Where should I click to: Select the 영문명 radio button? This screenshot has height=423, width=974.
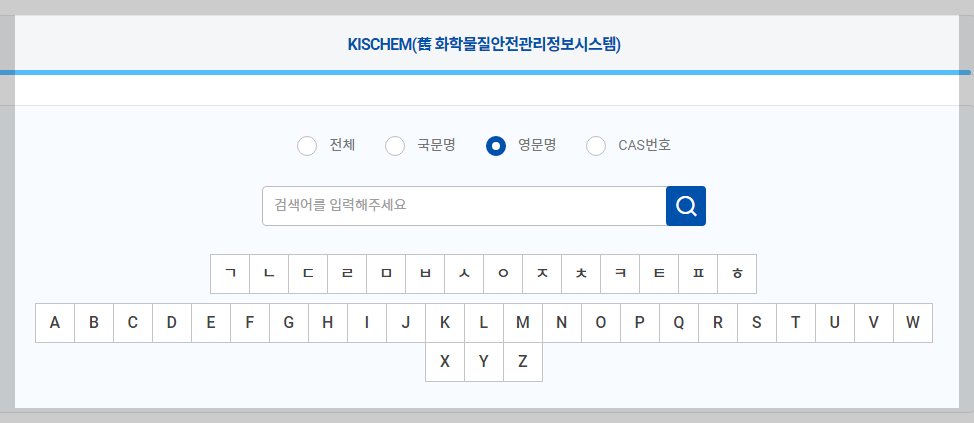coord(496,146)
